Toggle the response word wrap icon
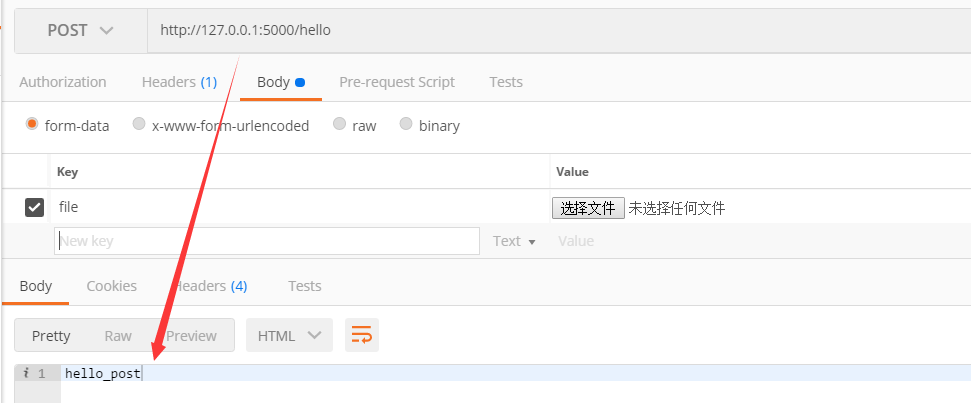Image resolution: width=971 pixels, height=403 pixels. (361, 335)
